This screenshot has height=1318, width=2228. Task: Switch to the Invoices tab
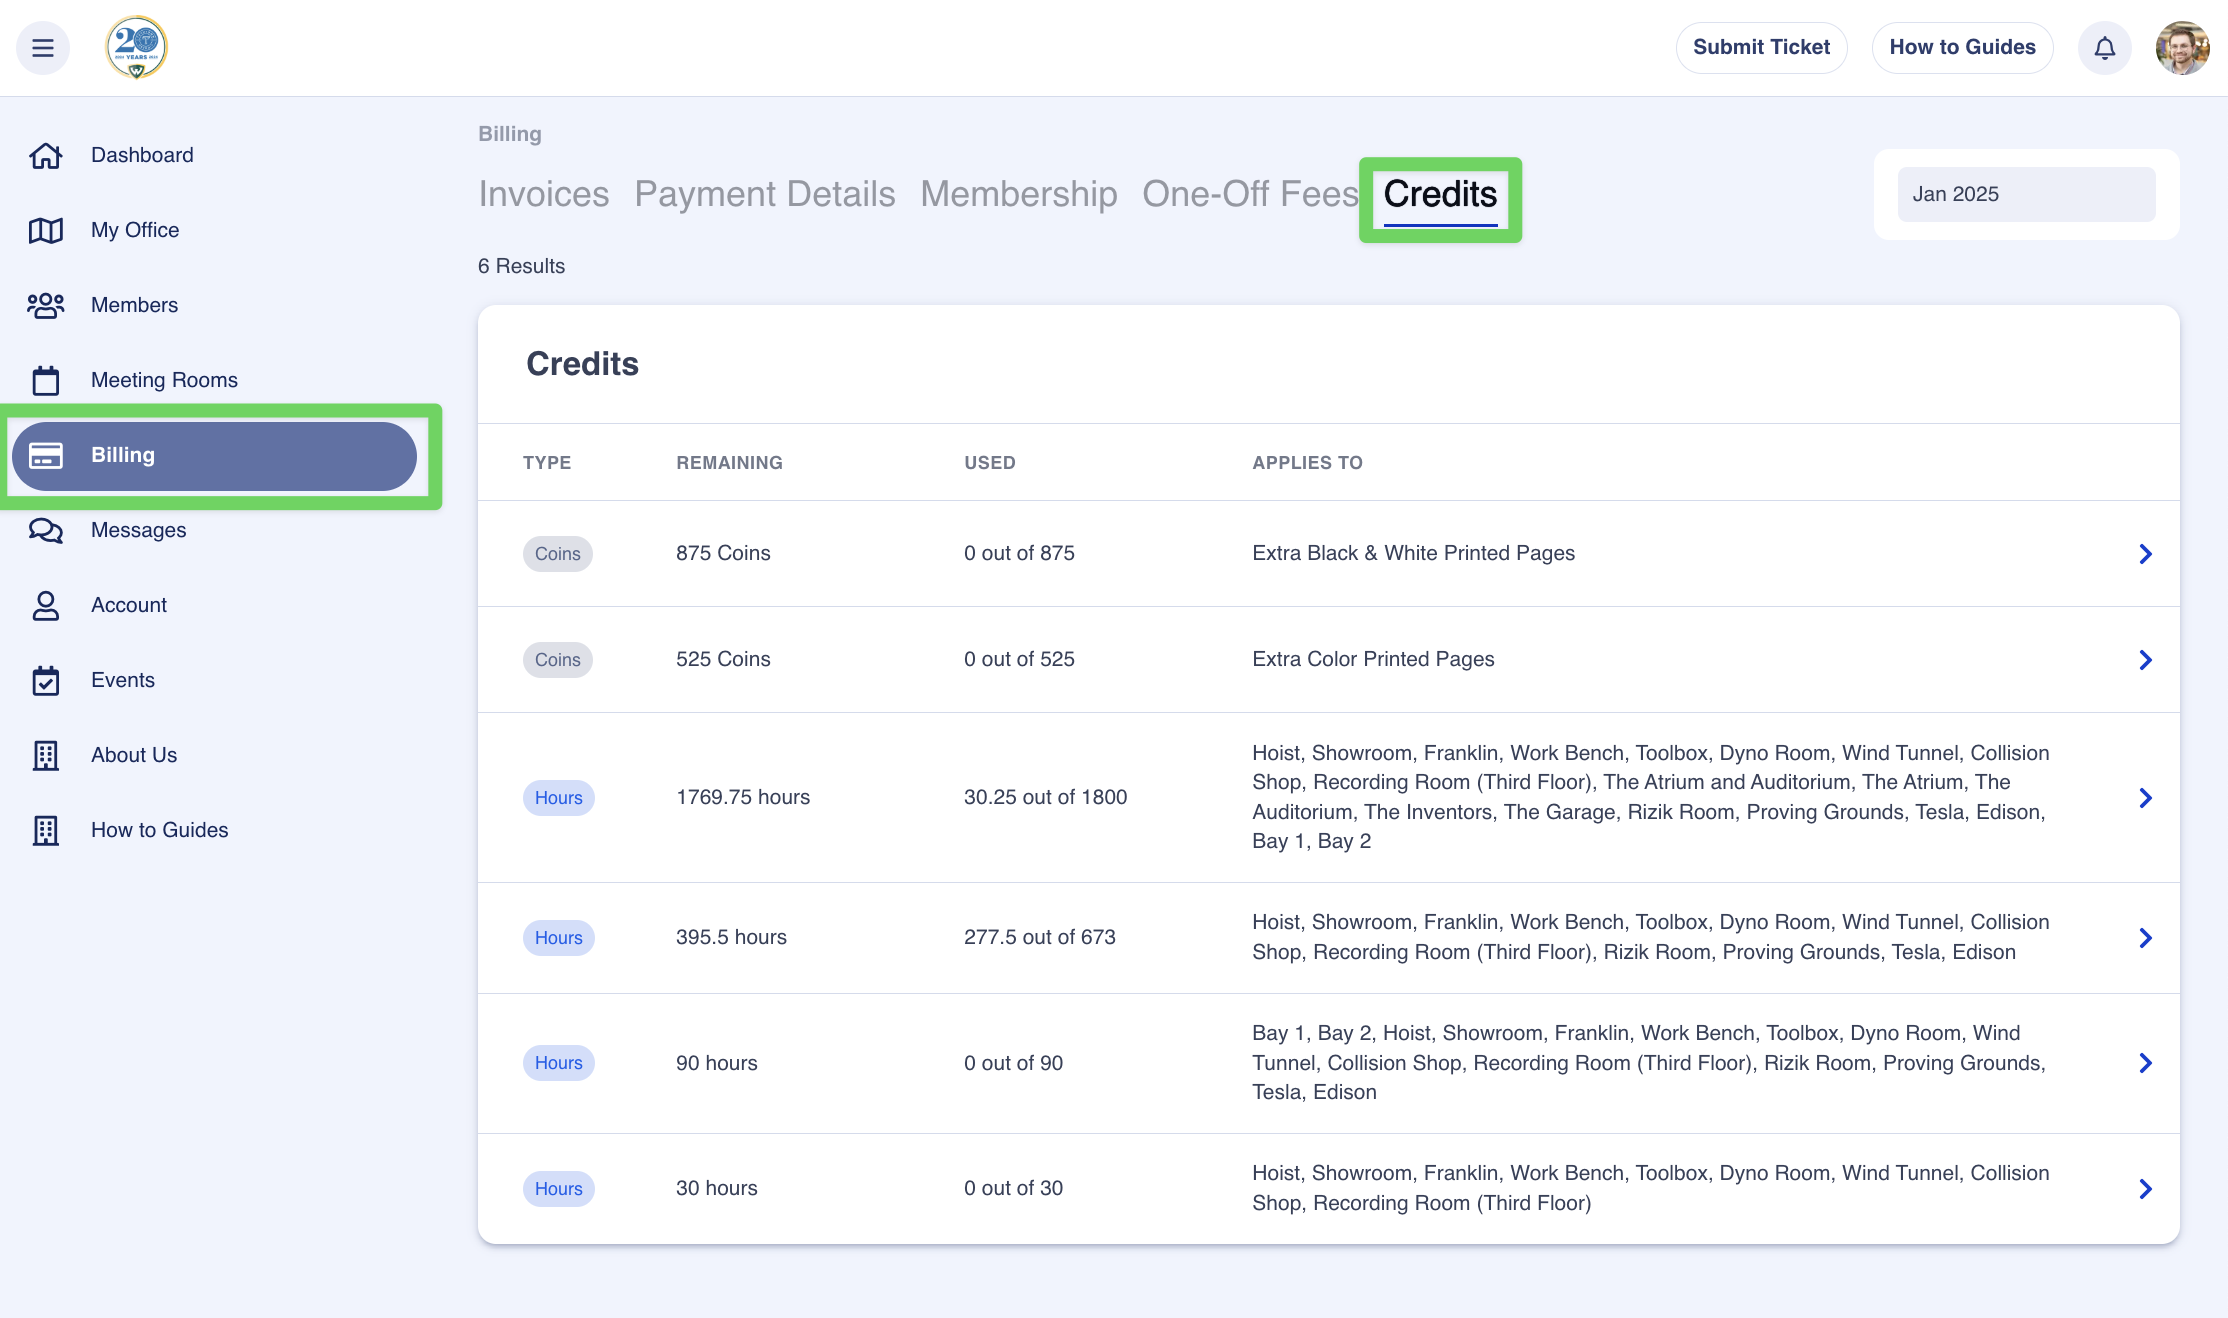tap(543, 194)
